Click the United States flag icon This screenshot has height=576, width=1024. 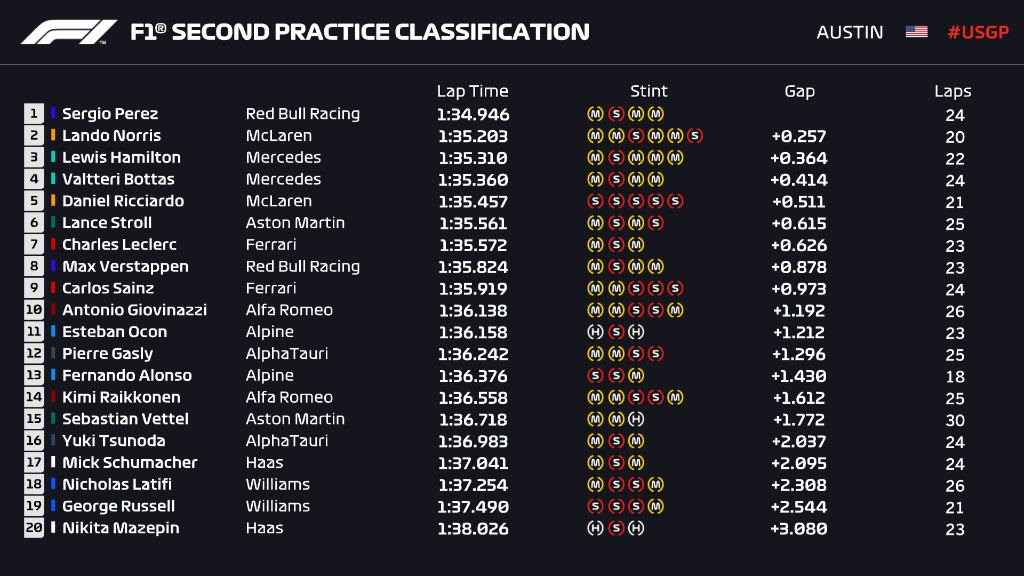click(x=916, y=32)
